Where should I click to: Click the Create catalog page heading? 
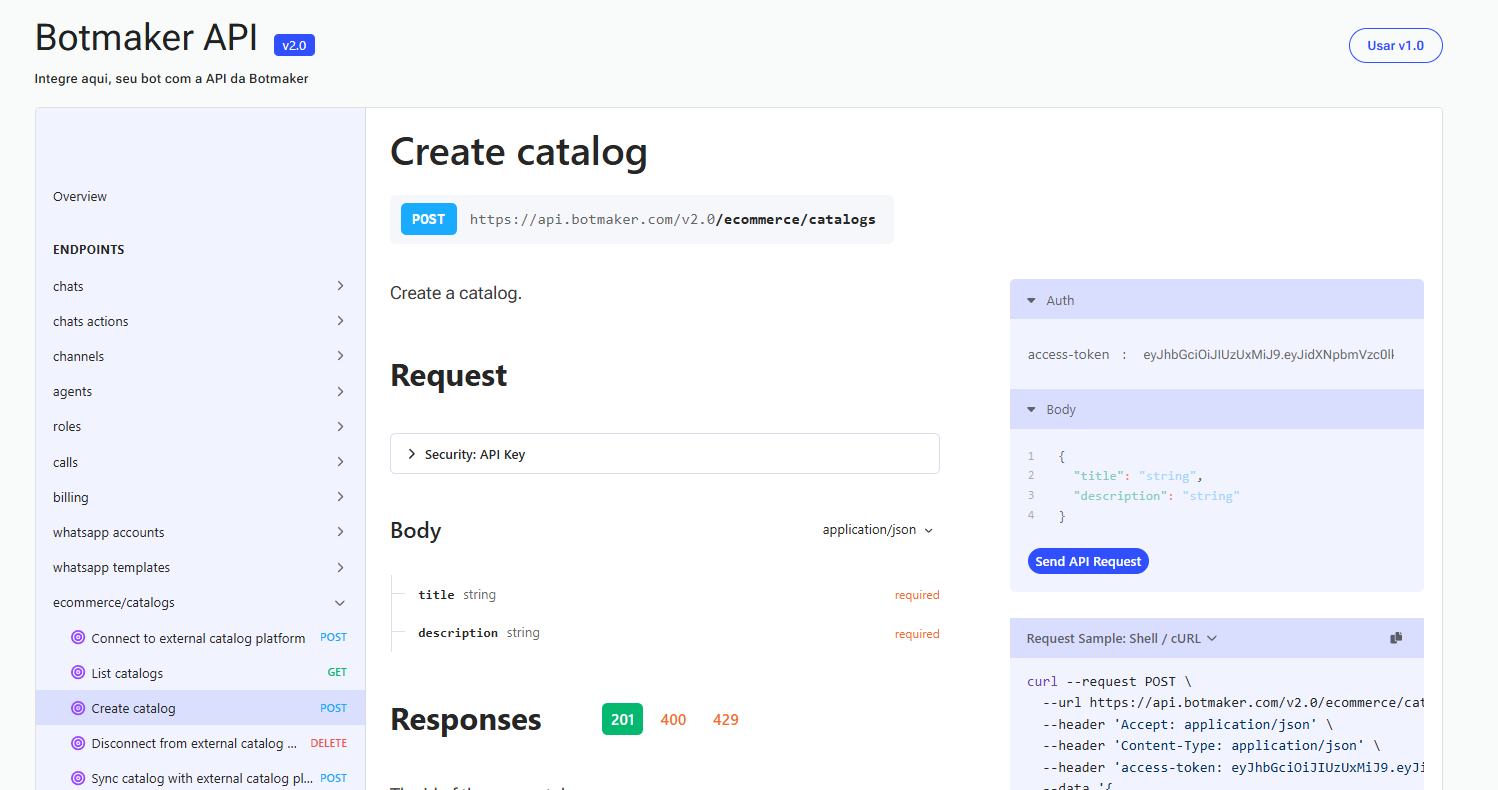519,153
